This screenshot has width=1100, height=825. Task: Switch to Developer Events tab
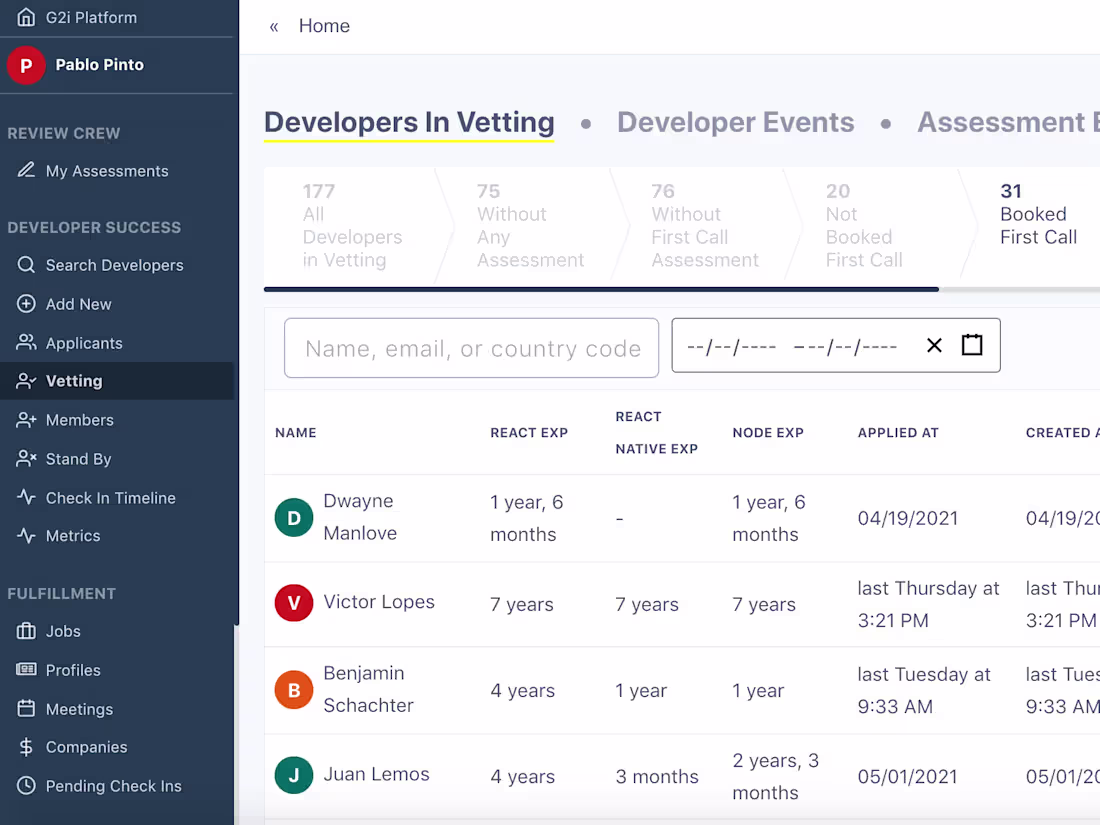coord(735,122)
